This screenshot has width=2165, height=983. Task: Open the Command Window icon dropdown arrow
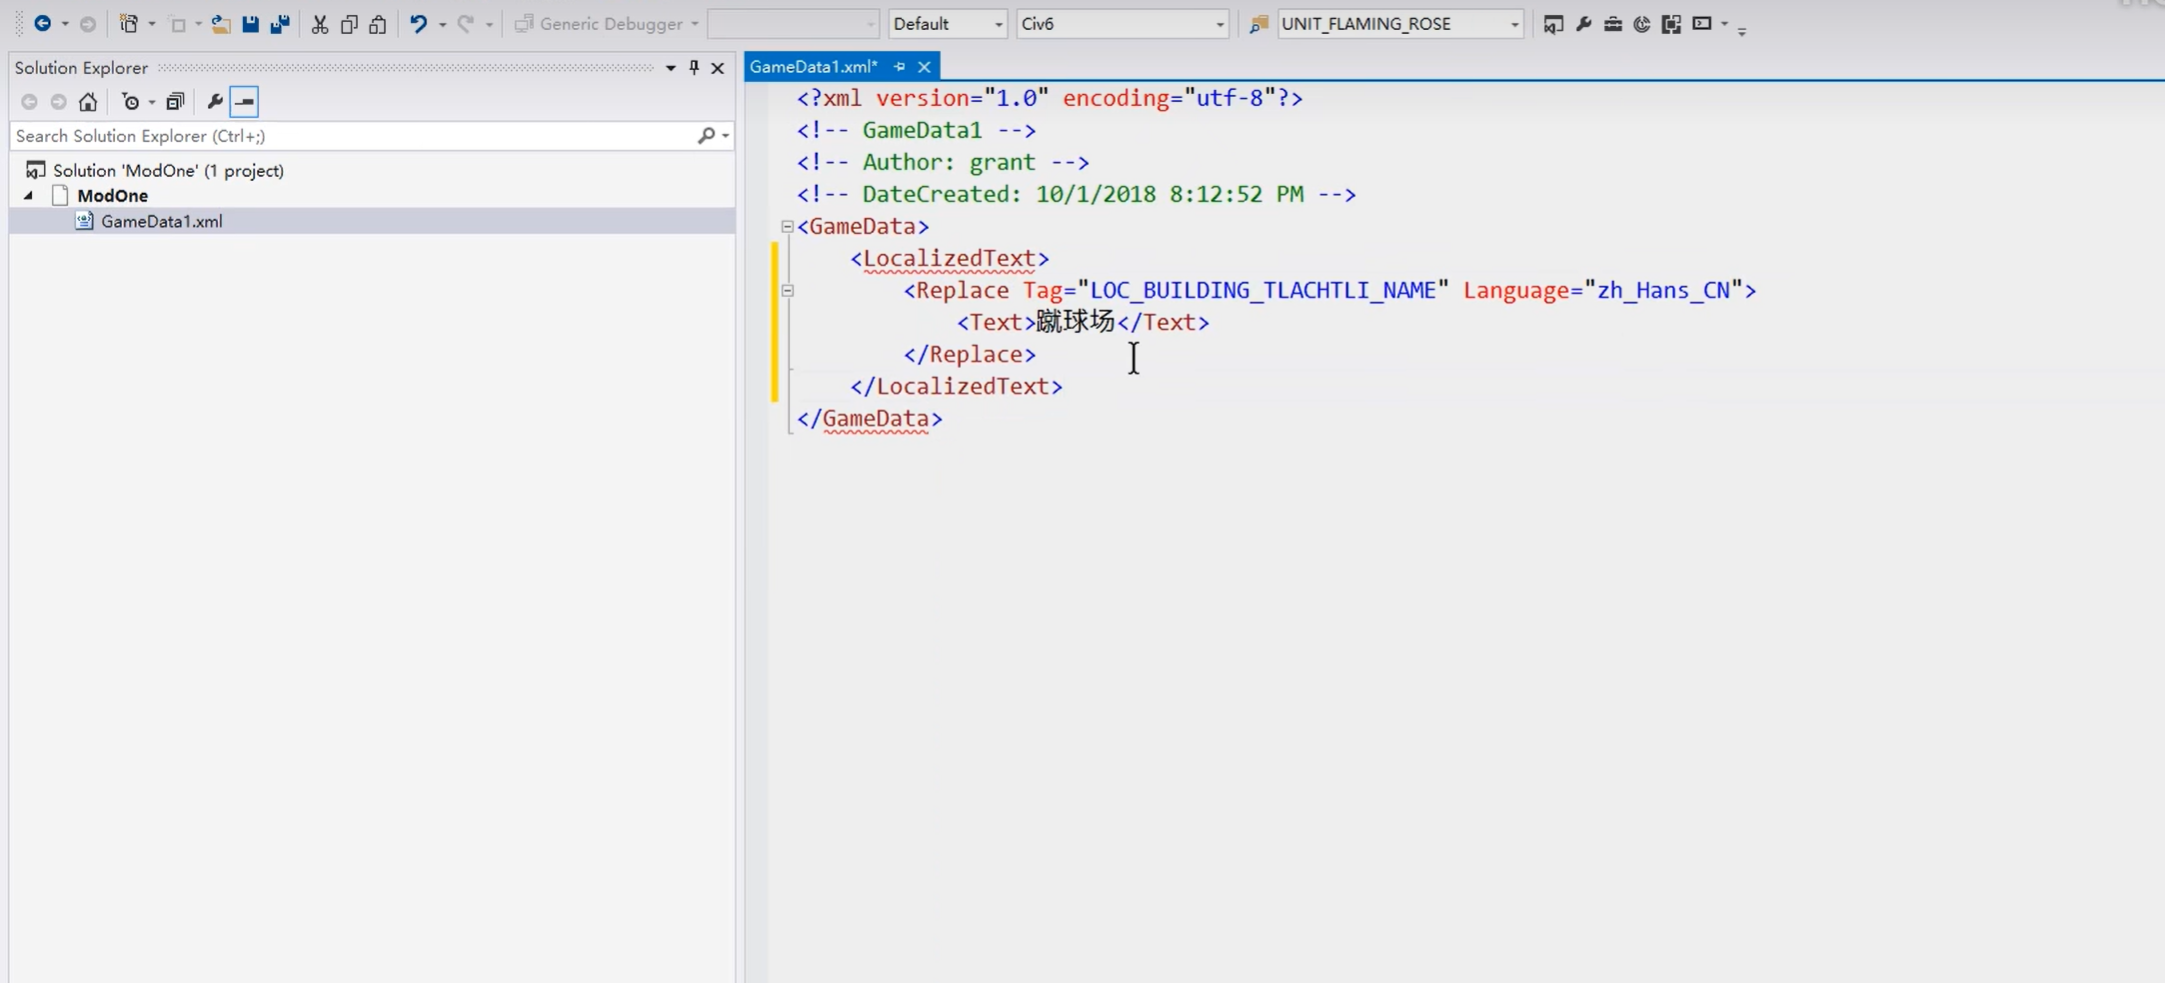pos(1724,23)
